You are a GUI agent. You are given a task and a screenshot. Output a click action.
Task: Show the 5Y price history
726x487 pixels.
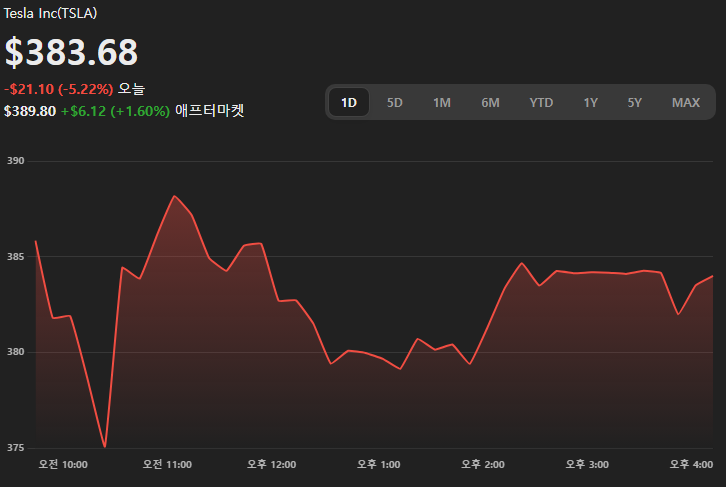pyautogui.click(x=634, y=102)
